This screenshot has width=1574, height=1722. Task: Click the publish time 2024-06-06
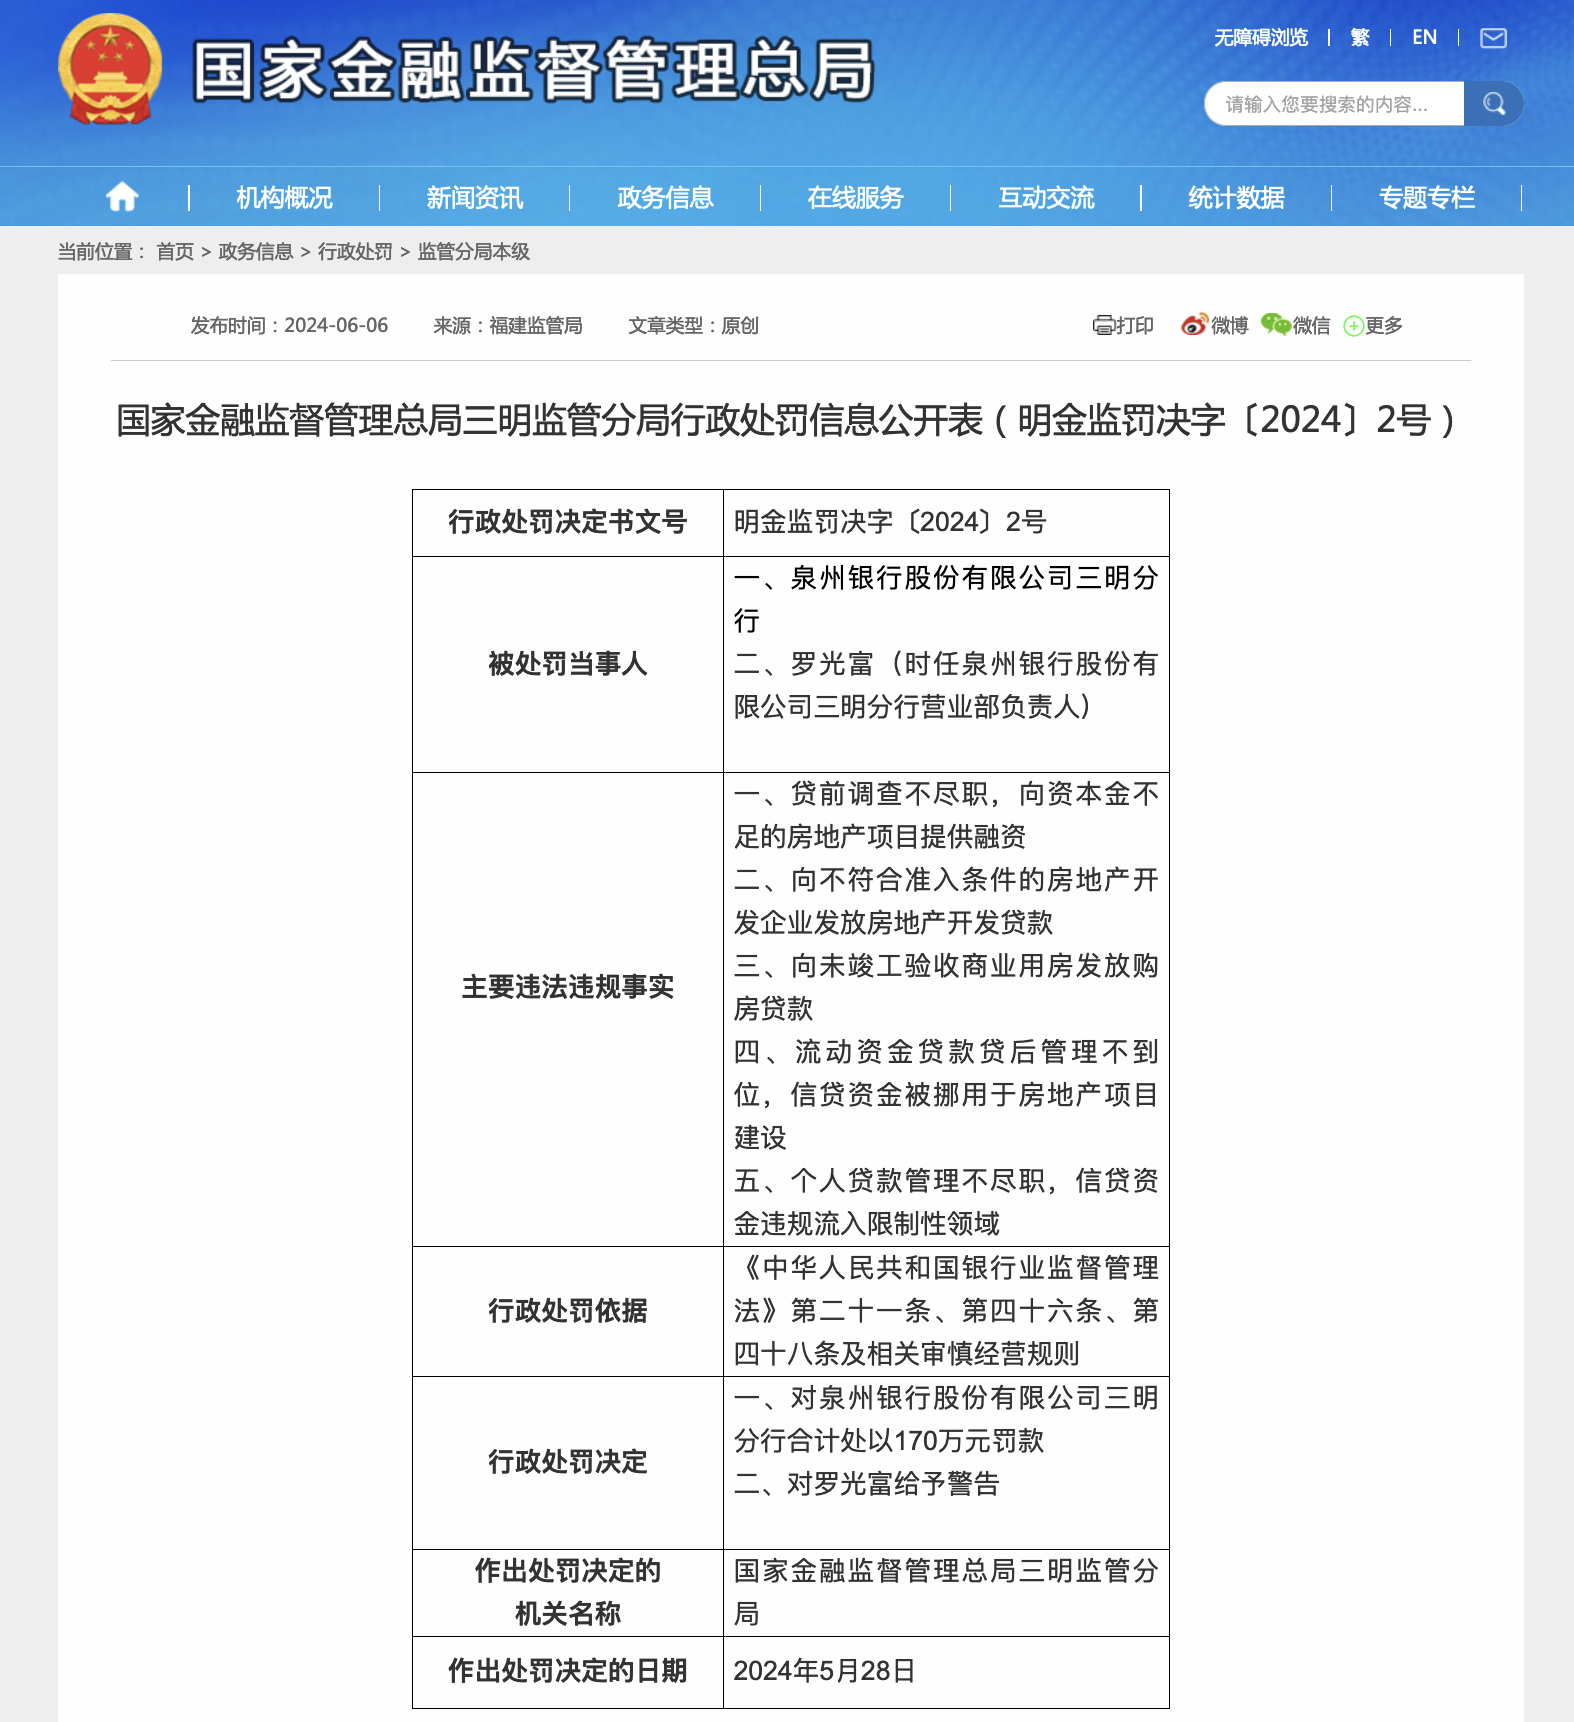[x=336, y=325]
